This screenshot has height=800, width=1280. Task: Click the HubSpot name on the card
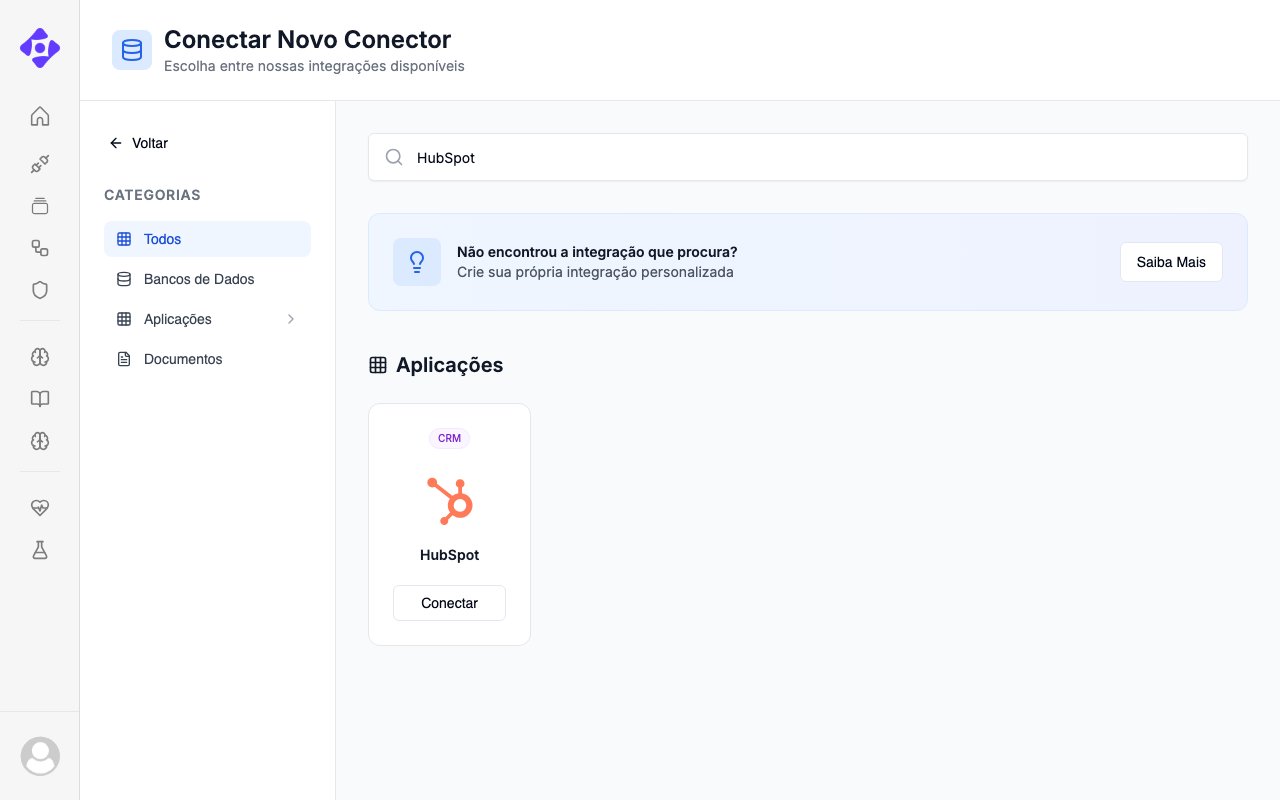click(x=449, y=555)
